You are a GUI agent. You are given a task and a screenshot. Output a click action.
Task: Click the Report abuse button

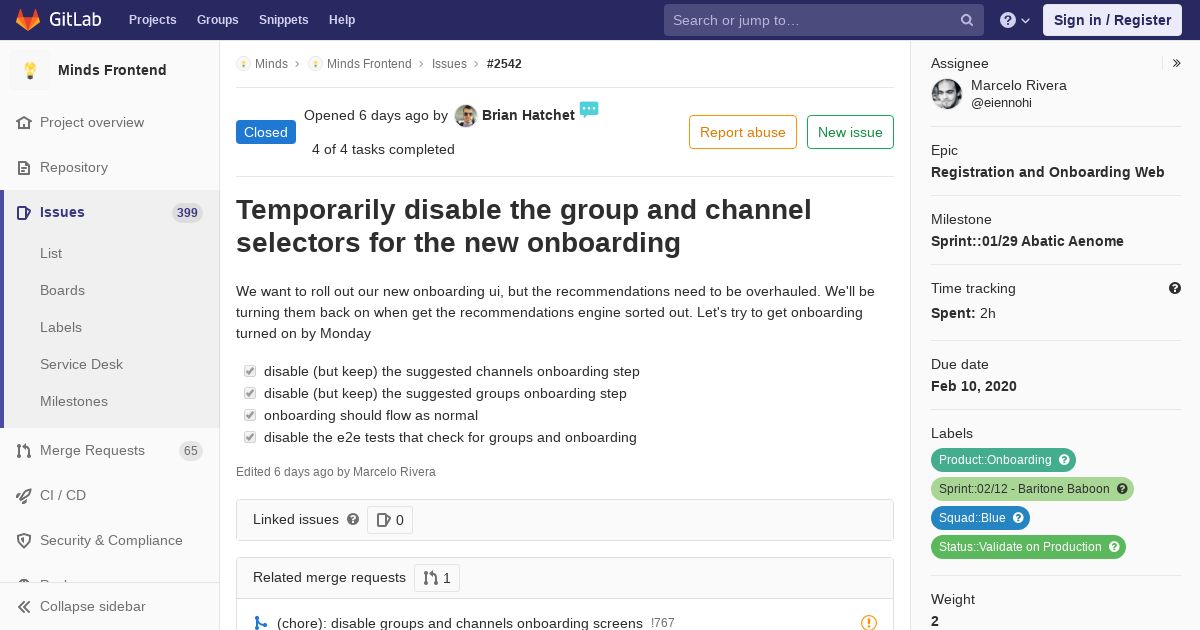coord(743,132)
